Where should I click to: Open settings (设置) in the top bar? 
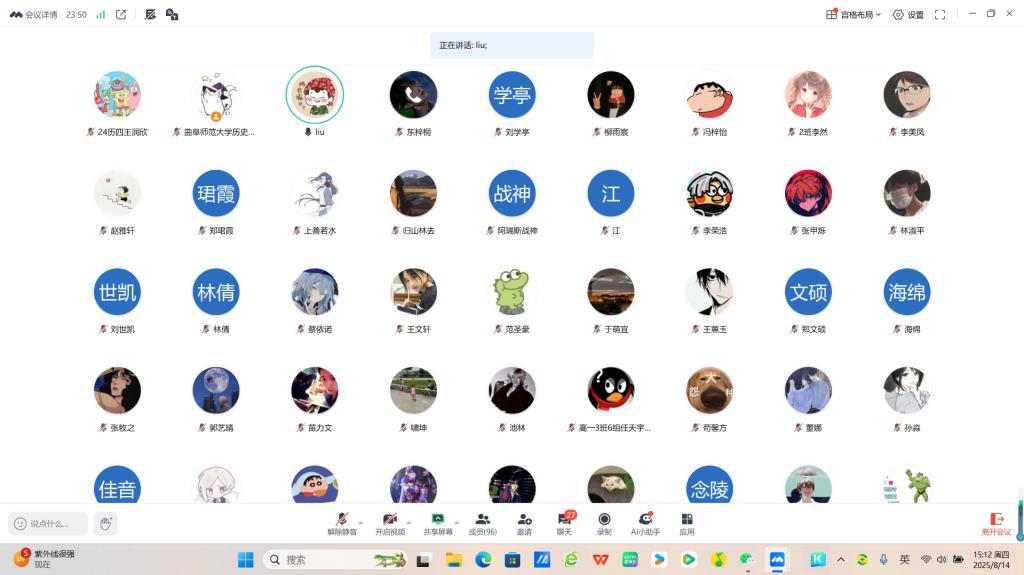pos(908,15)
